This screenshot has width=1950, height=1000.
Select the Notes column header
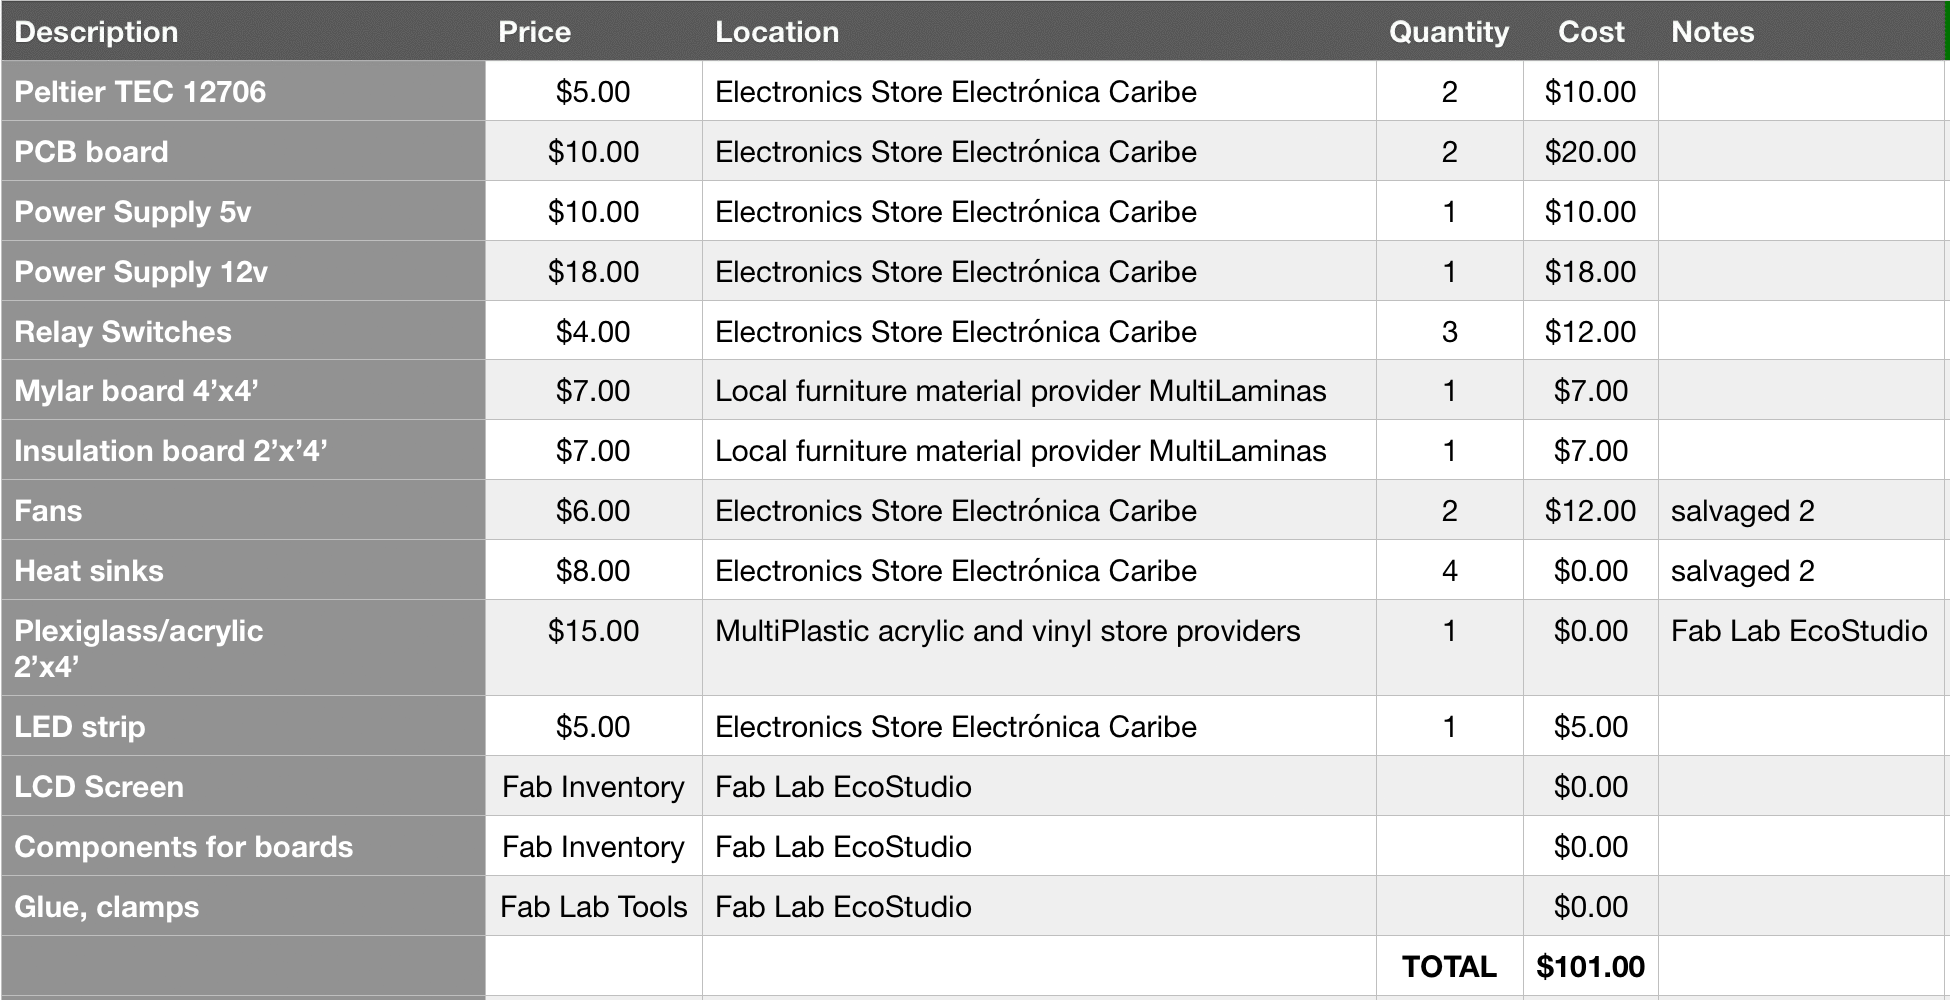(x=1802, y=31)
